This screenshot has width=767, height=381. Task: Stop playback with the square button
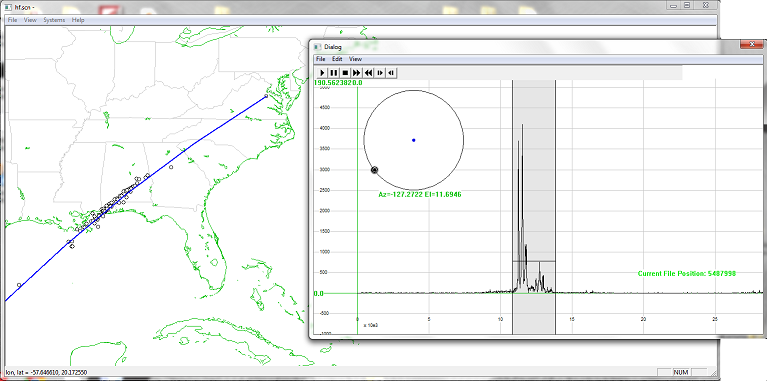pos(345,73)
